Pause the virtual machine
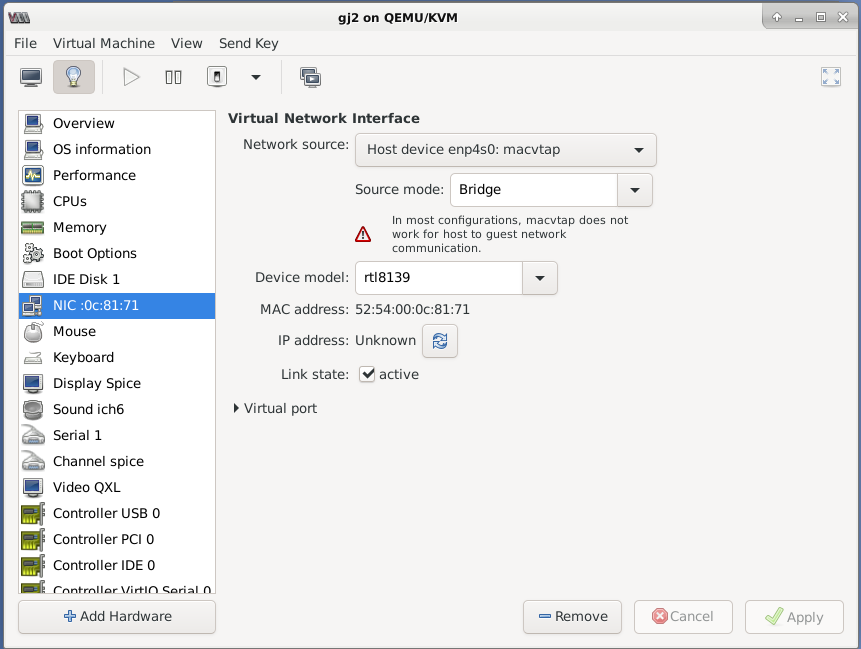861x649 pixels. (x=174, y=77)
